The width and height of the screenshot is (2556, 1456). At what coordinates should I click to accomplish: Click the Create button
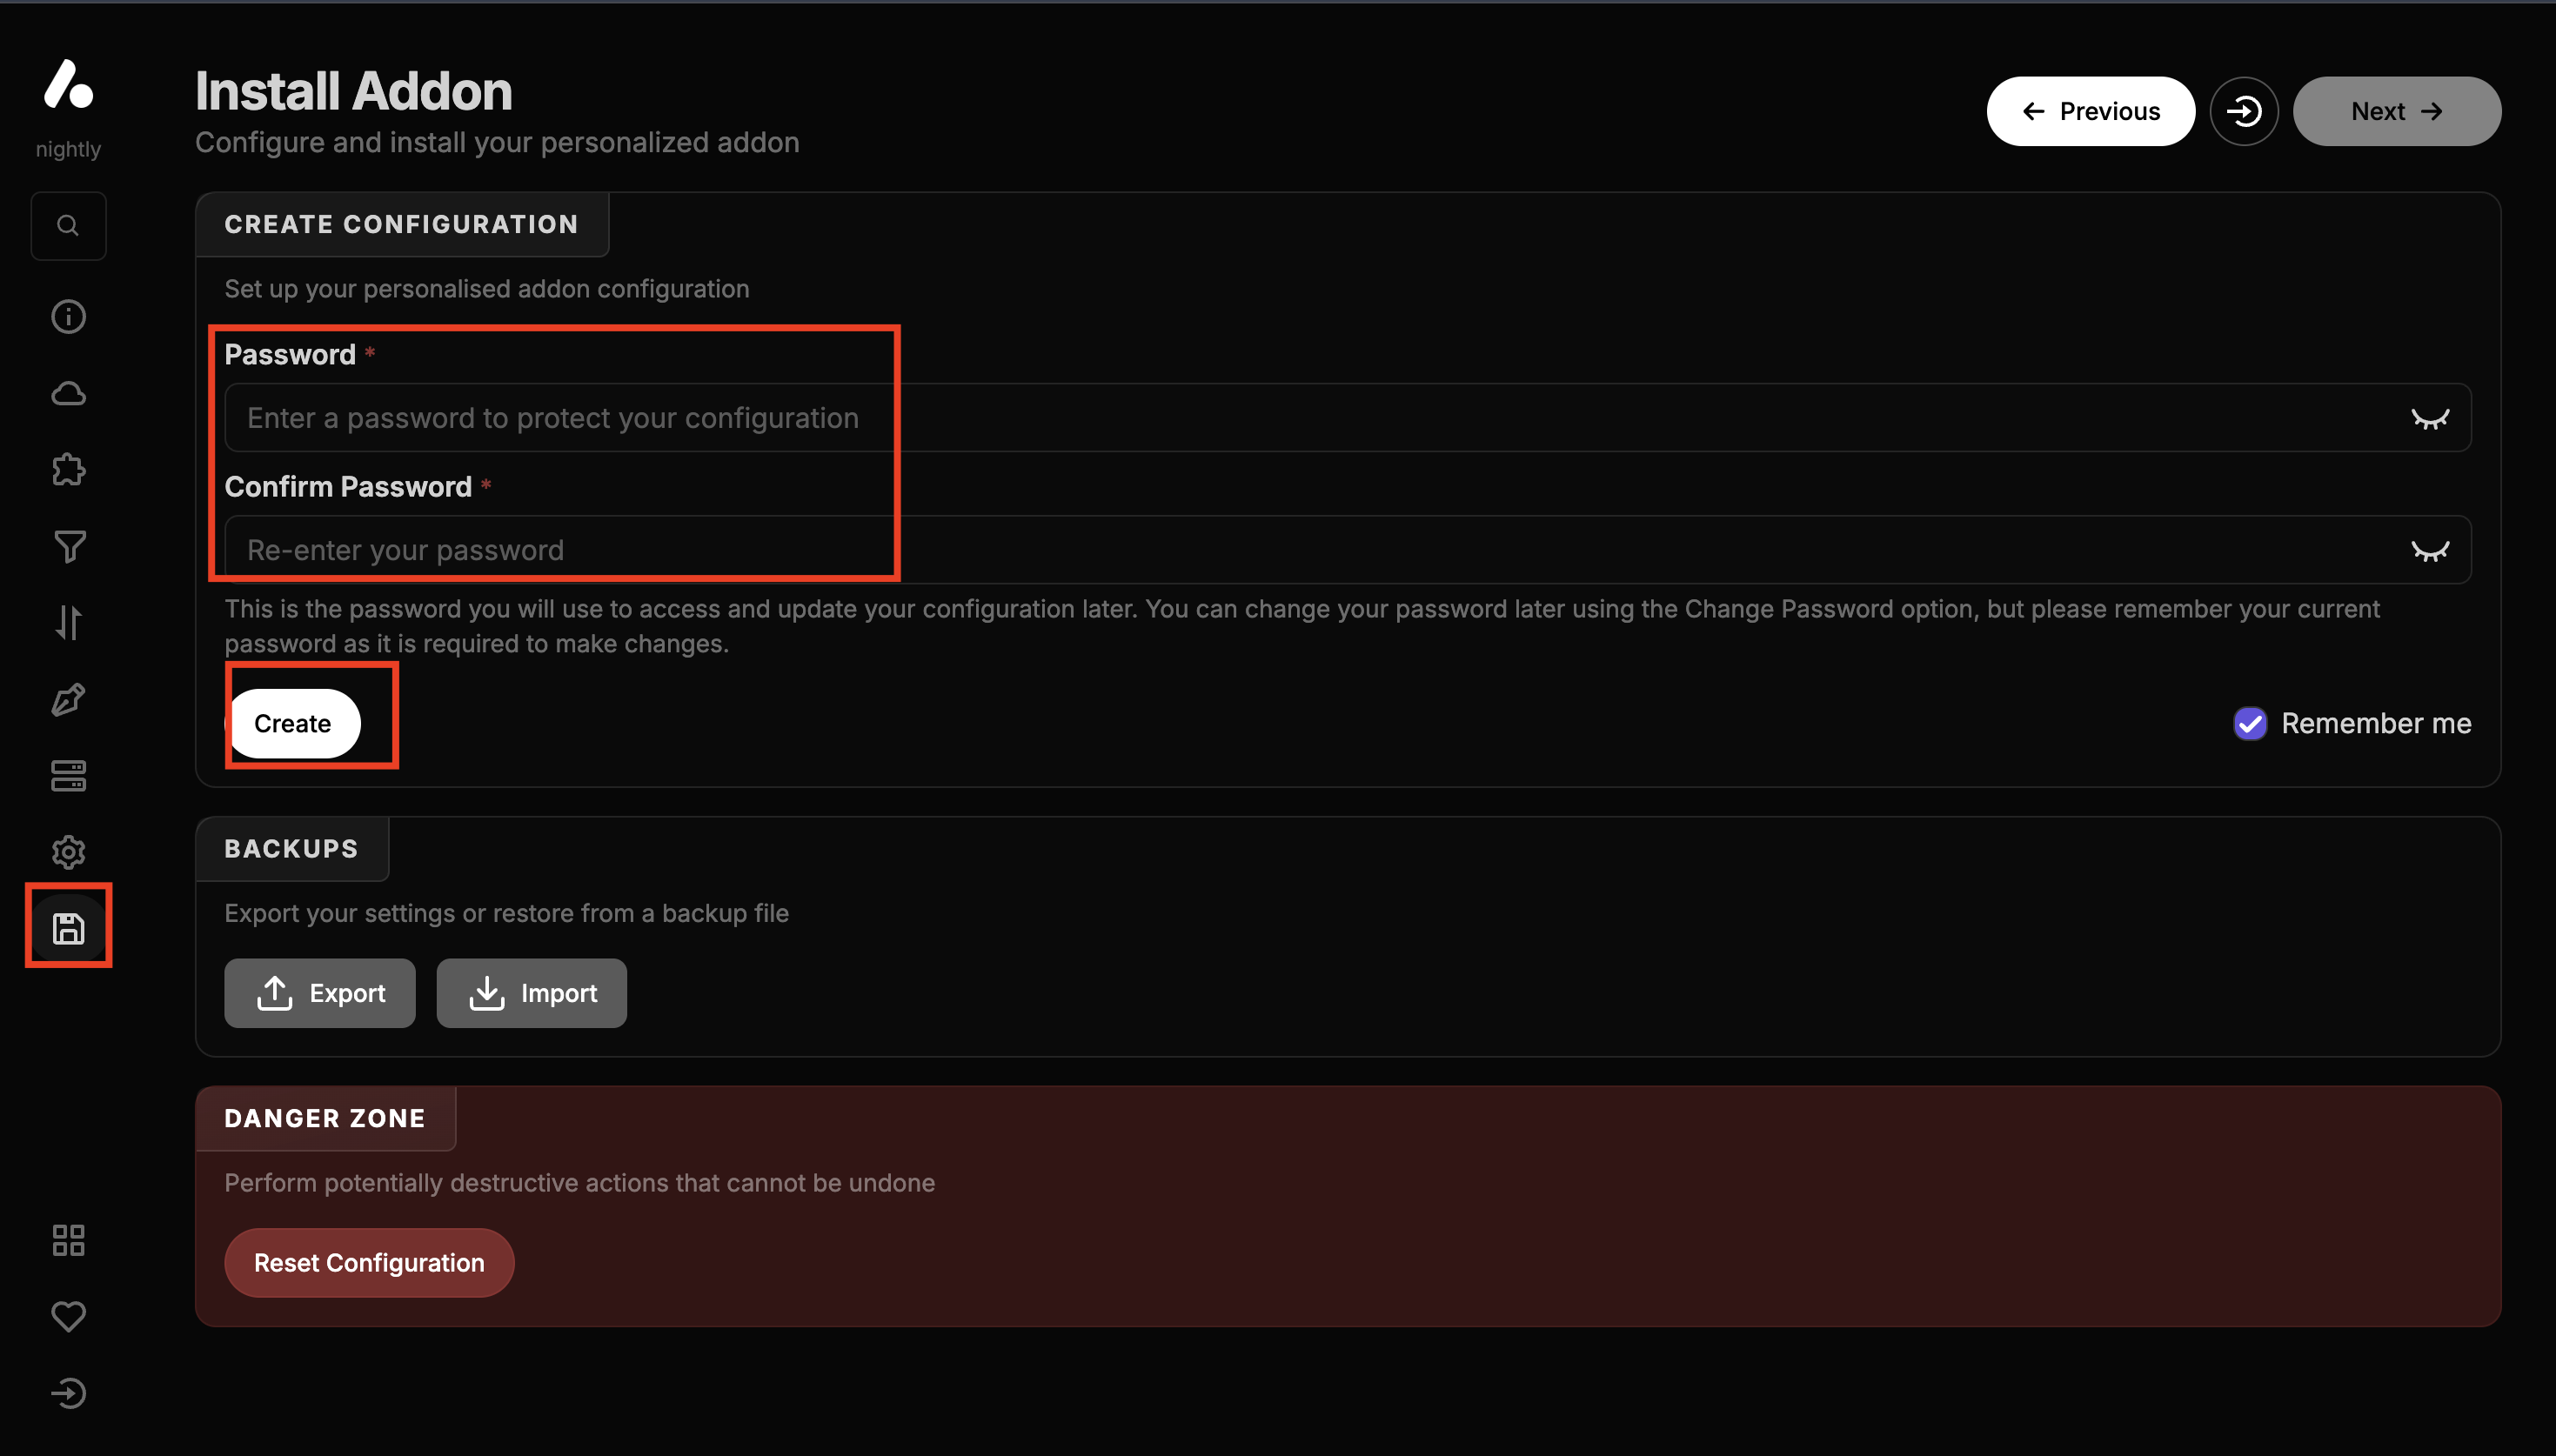tap(293, 723)
